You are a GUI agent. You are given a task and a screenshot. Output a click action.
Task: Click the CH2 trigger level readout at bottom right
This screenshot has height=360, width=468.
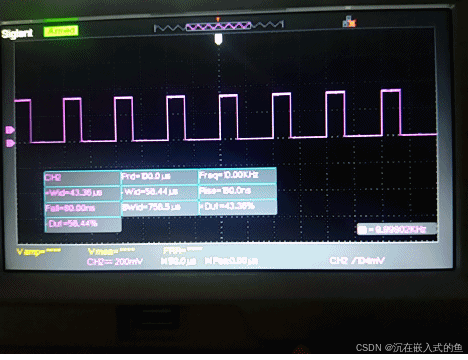coord(357,260)
